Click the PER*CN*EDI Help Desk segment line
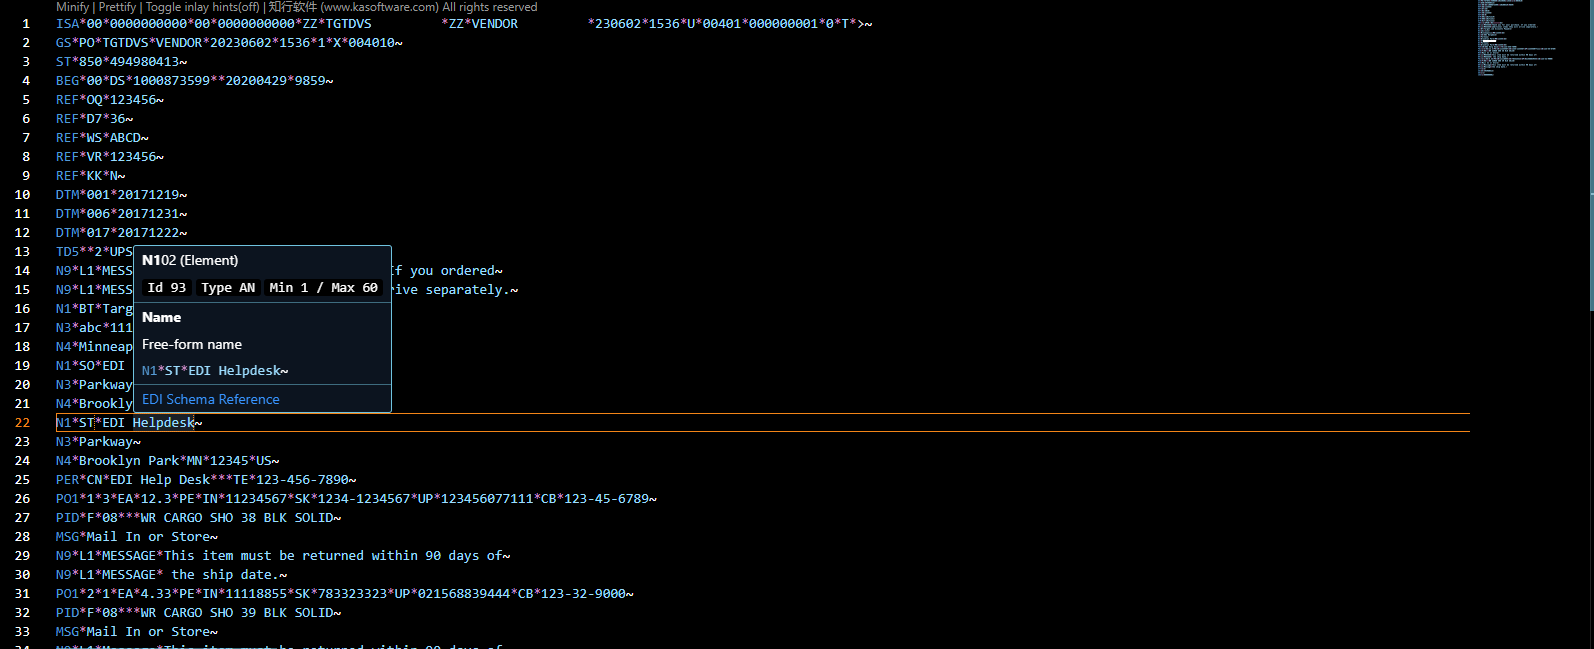1594x649 pixels. 206,479
